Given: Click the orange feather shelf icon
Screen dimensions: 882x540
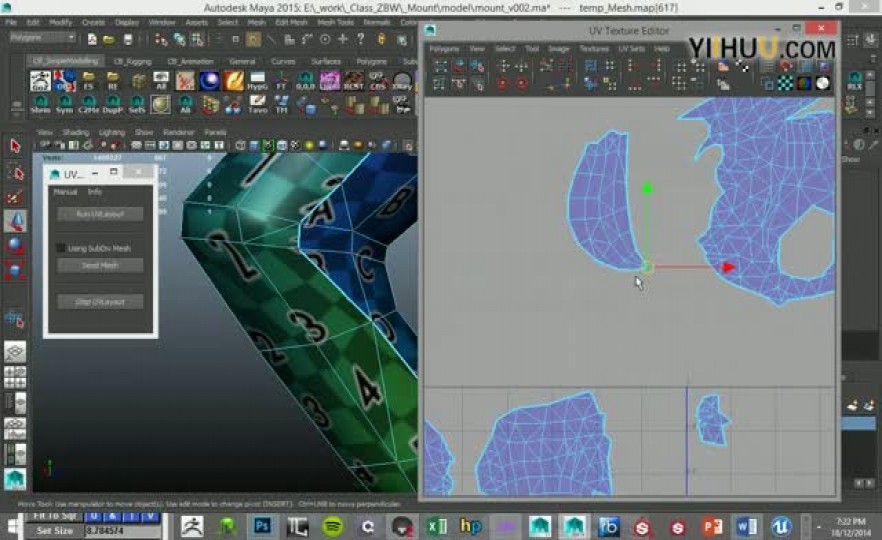Looking at the screenshot, I should [x=233, y=81].
